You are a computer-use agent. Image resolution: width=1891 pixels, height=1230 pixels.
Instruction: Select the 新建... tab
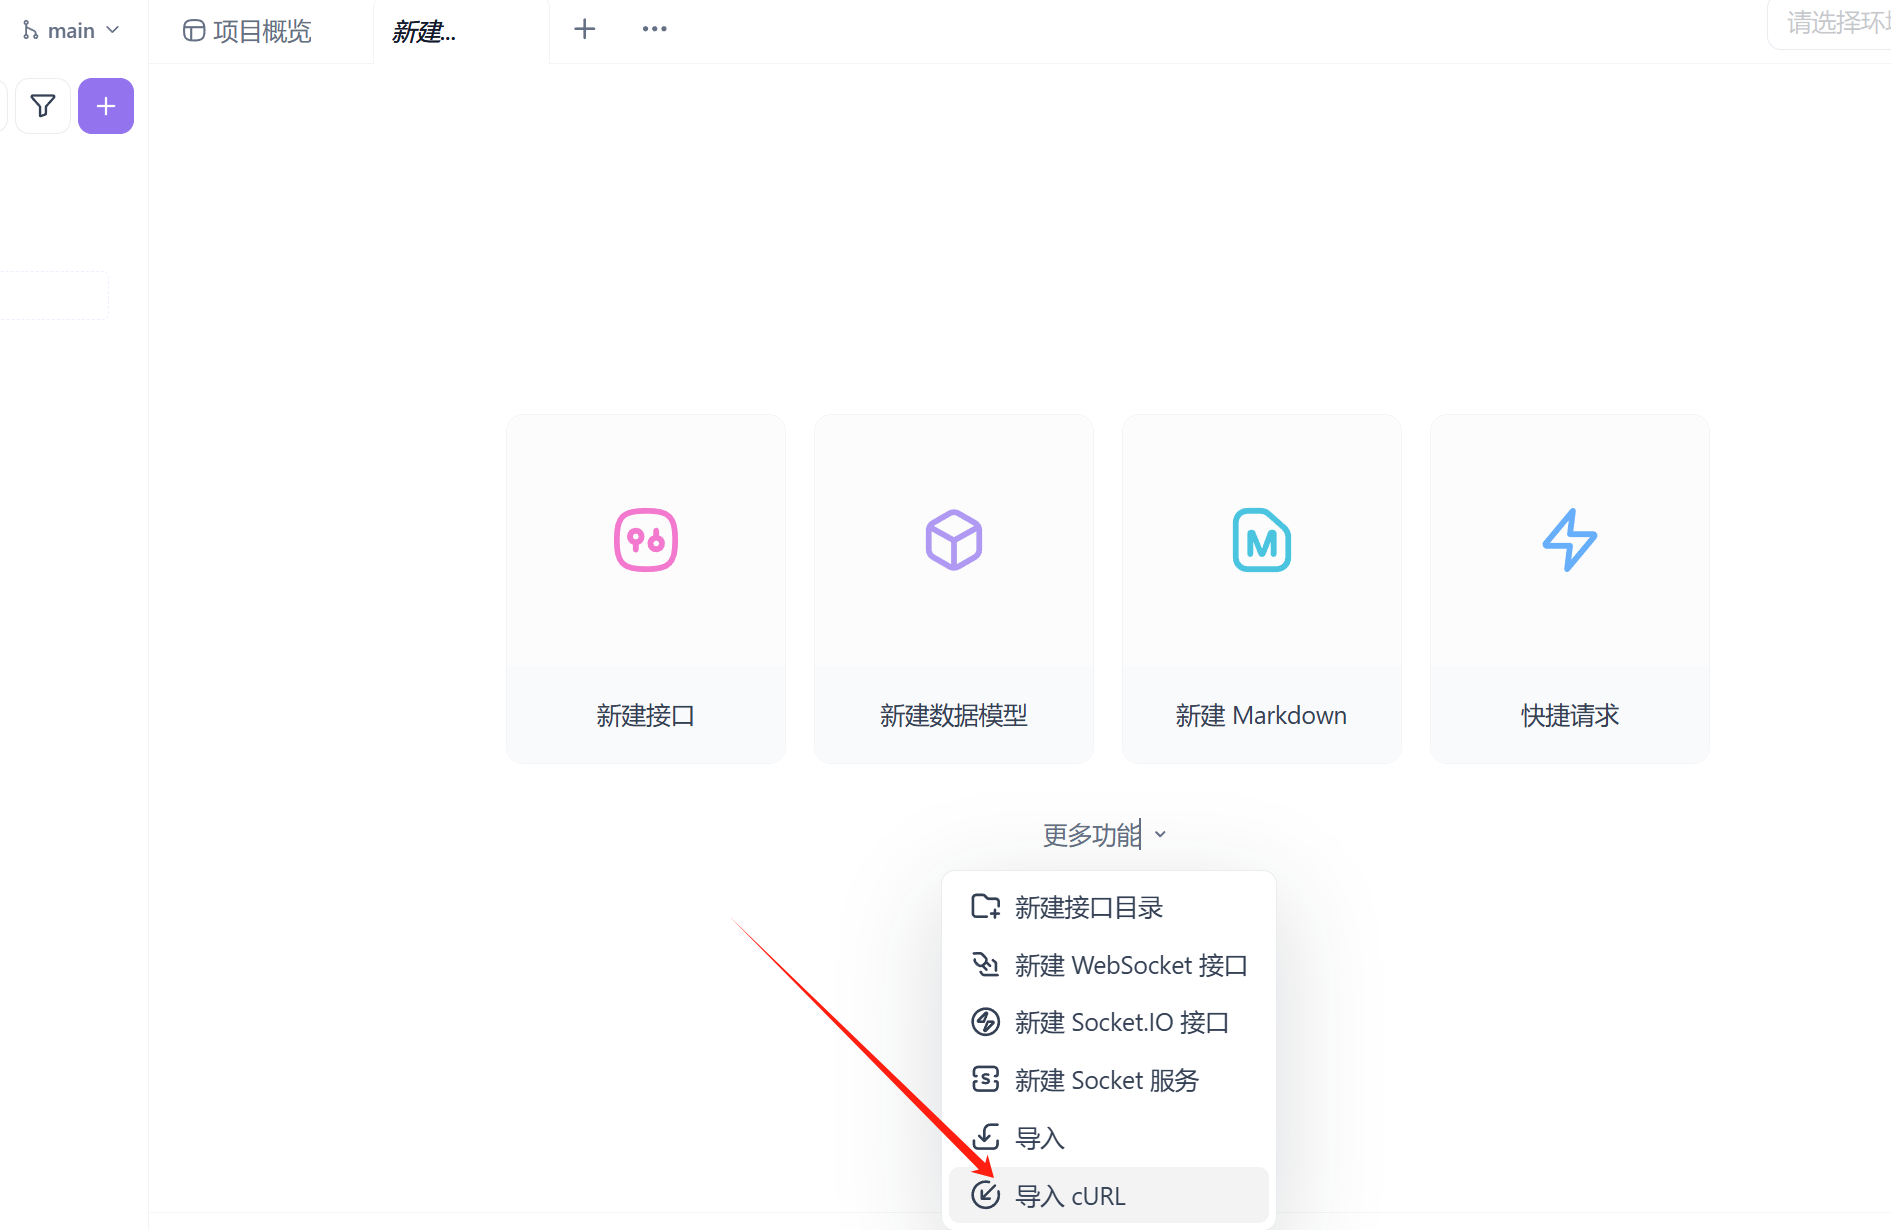(x=425, y=32)
